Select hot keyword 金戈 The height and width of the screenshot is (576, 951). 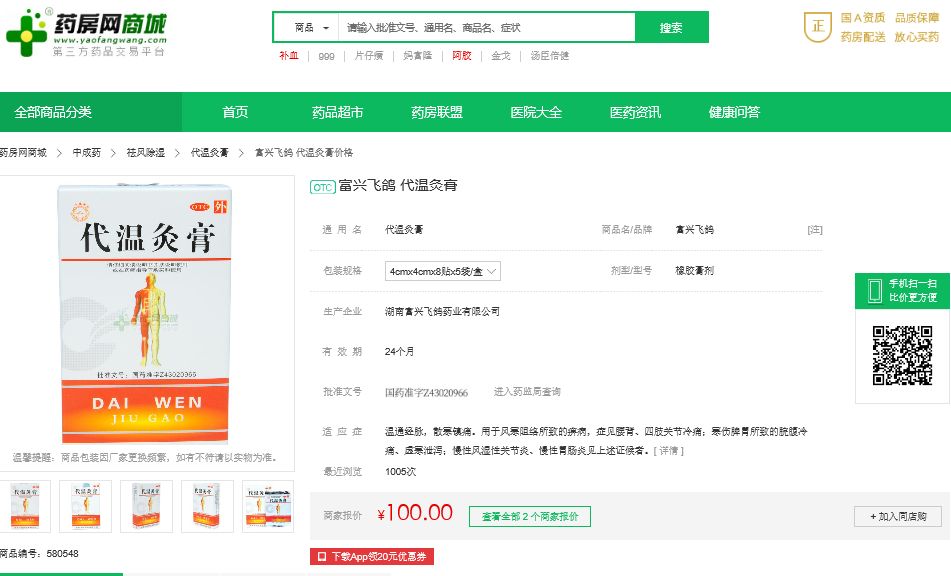tap(501, 56)
